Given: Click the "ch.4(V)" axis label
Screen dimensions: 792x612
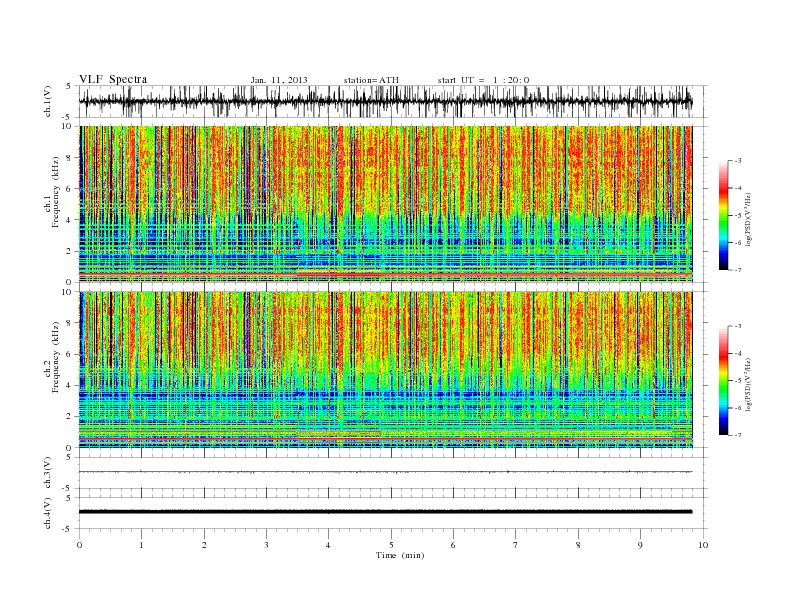Looking at the screenshot, I should point(48,513).
